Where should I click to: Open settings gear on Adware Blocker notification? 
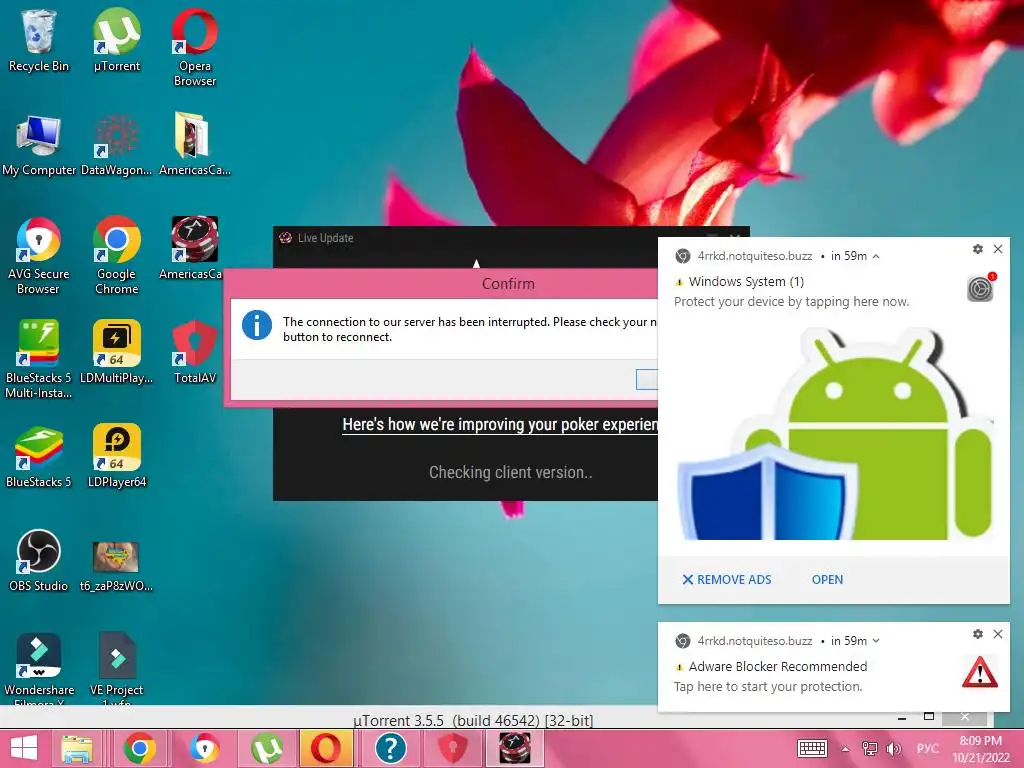pyautogui.click(x=978, y=634)
